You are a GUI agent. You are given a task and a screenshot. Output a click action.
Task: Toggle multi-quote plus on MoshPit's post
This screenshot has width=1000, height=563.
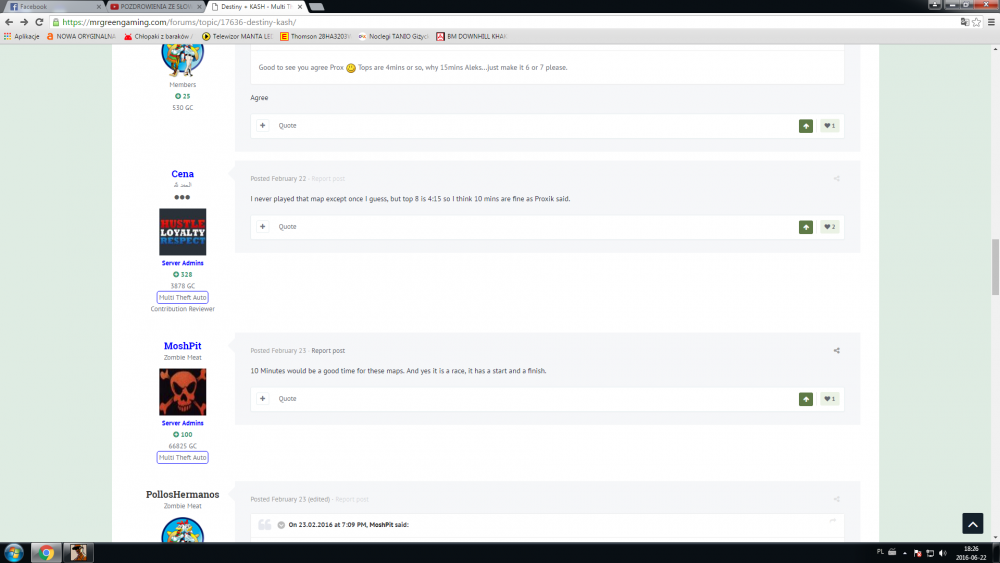click(263, 399)
